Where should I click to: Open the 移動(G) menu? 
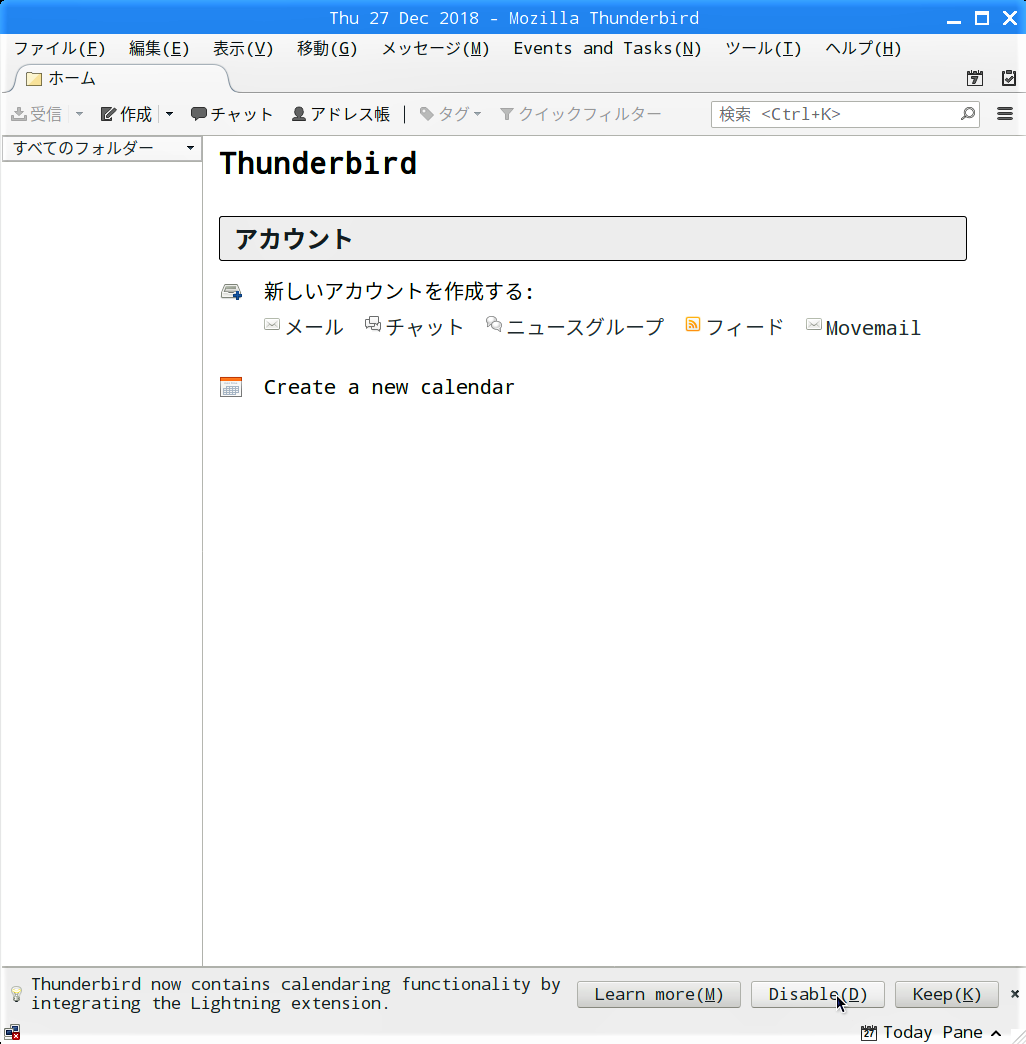click(x=327, y=49)
